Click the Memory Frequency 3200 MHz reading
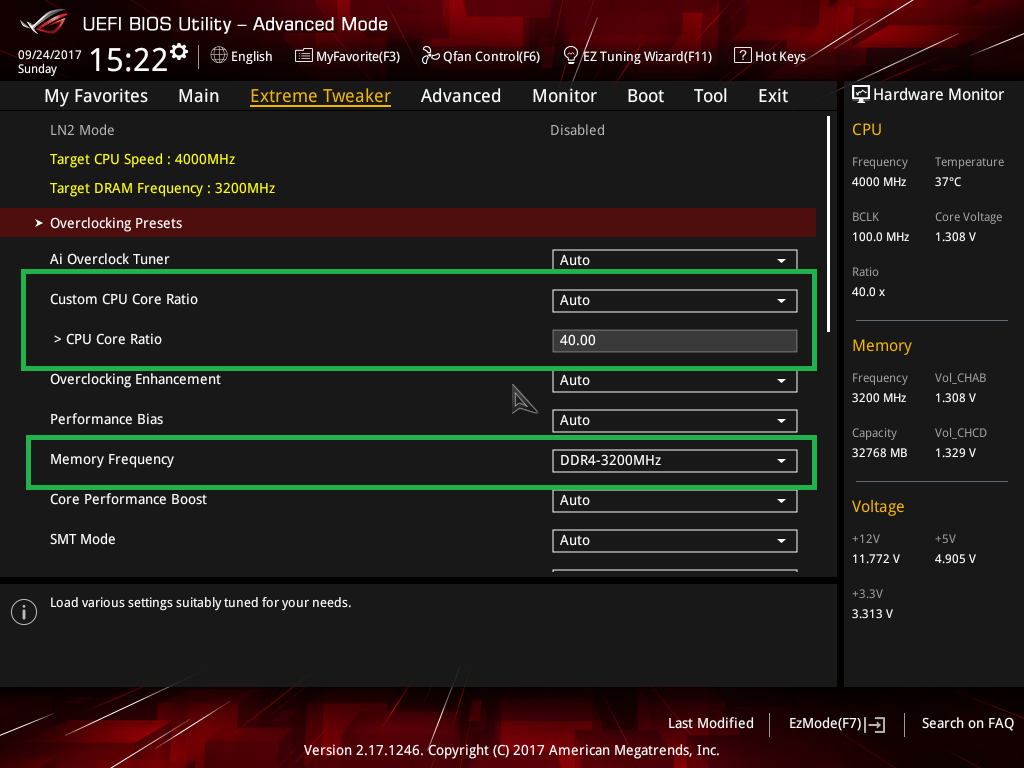 click(x=879, y=398)
